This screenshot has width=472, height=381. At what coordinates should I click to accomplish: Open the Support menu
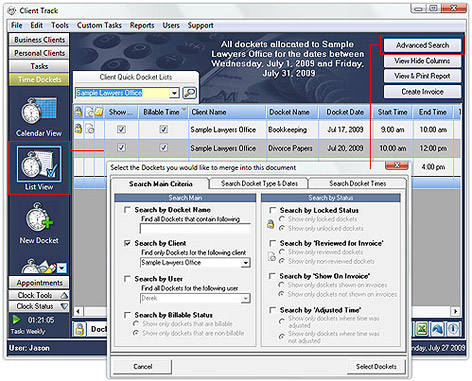pos(200,25)
